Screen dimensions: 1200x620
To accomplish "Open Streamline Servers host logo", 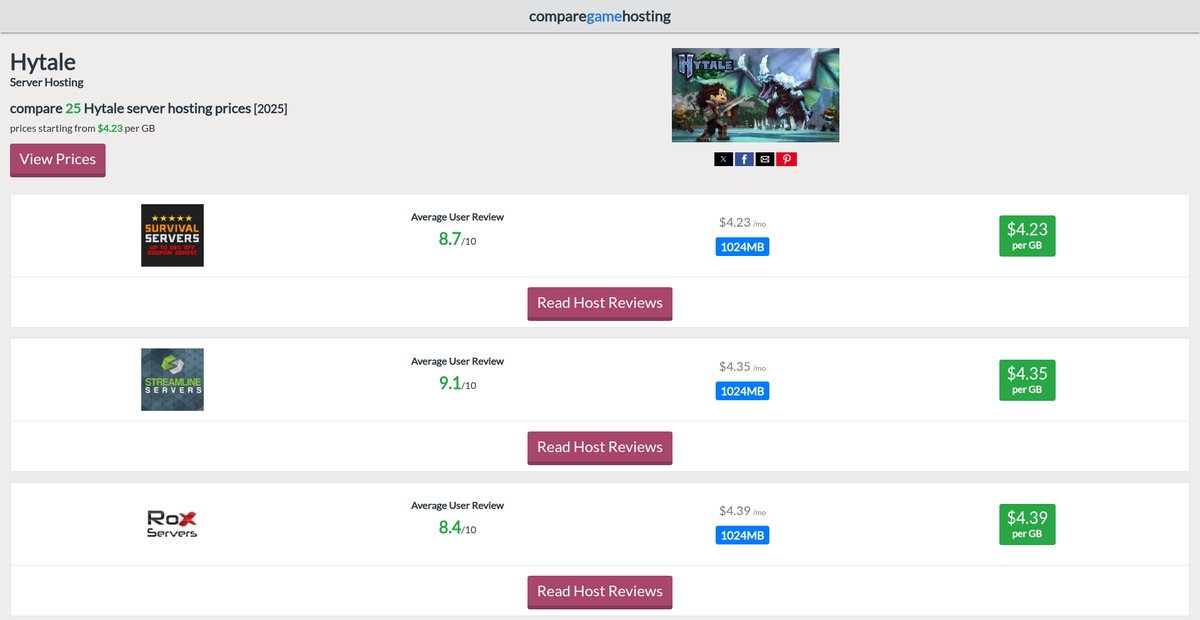I will (x=172, y=379).
